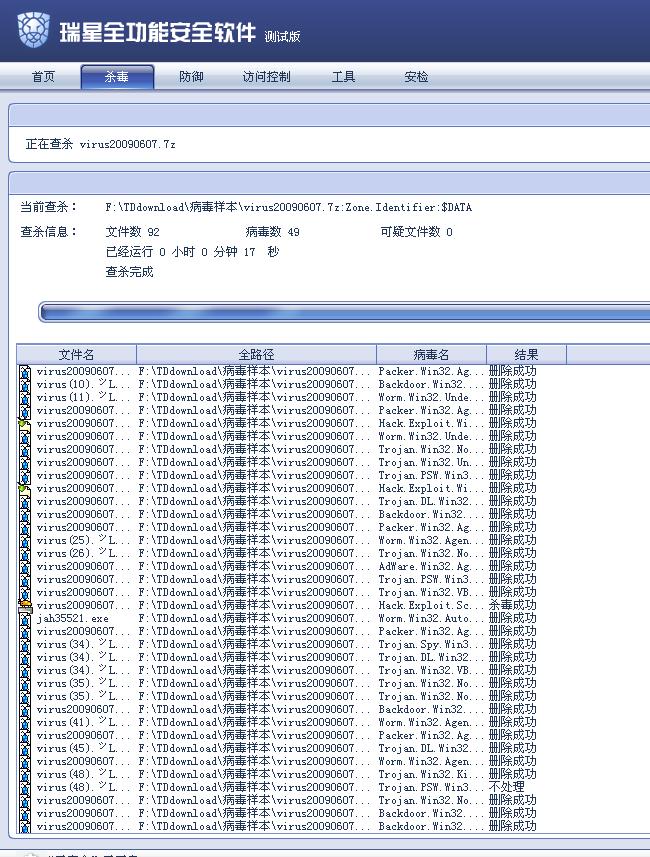This screenshot has height=857, width=650.
Task: Click the current scan path Zone.Identifier:$DATA
Action: pyautogui.click(x=289, y=207)
